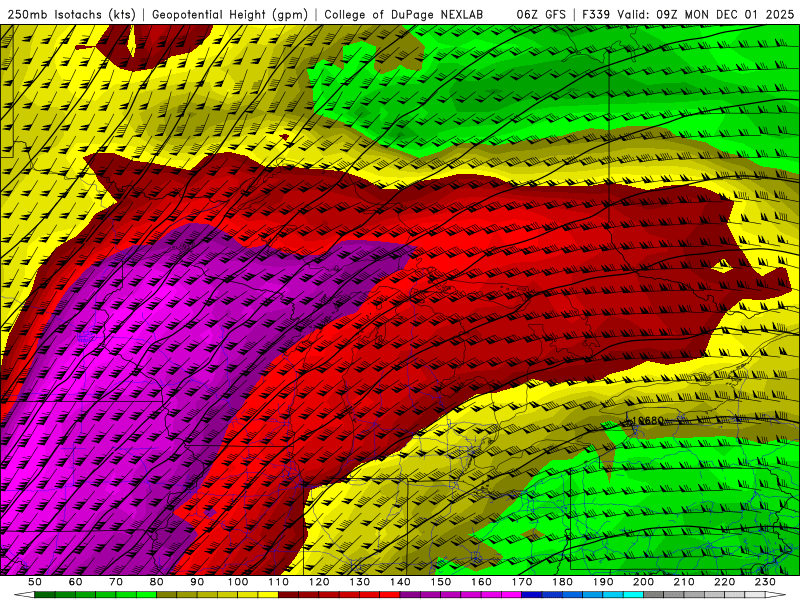Click the '60' value on the color scale
Image resolution: width=800 pixels, height=600 pixels.
click(x=76, y=582)
